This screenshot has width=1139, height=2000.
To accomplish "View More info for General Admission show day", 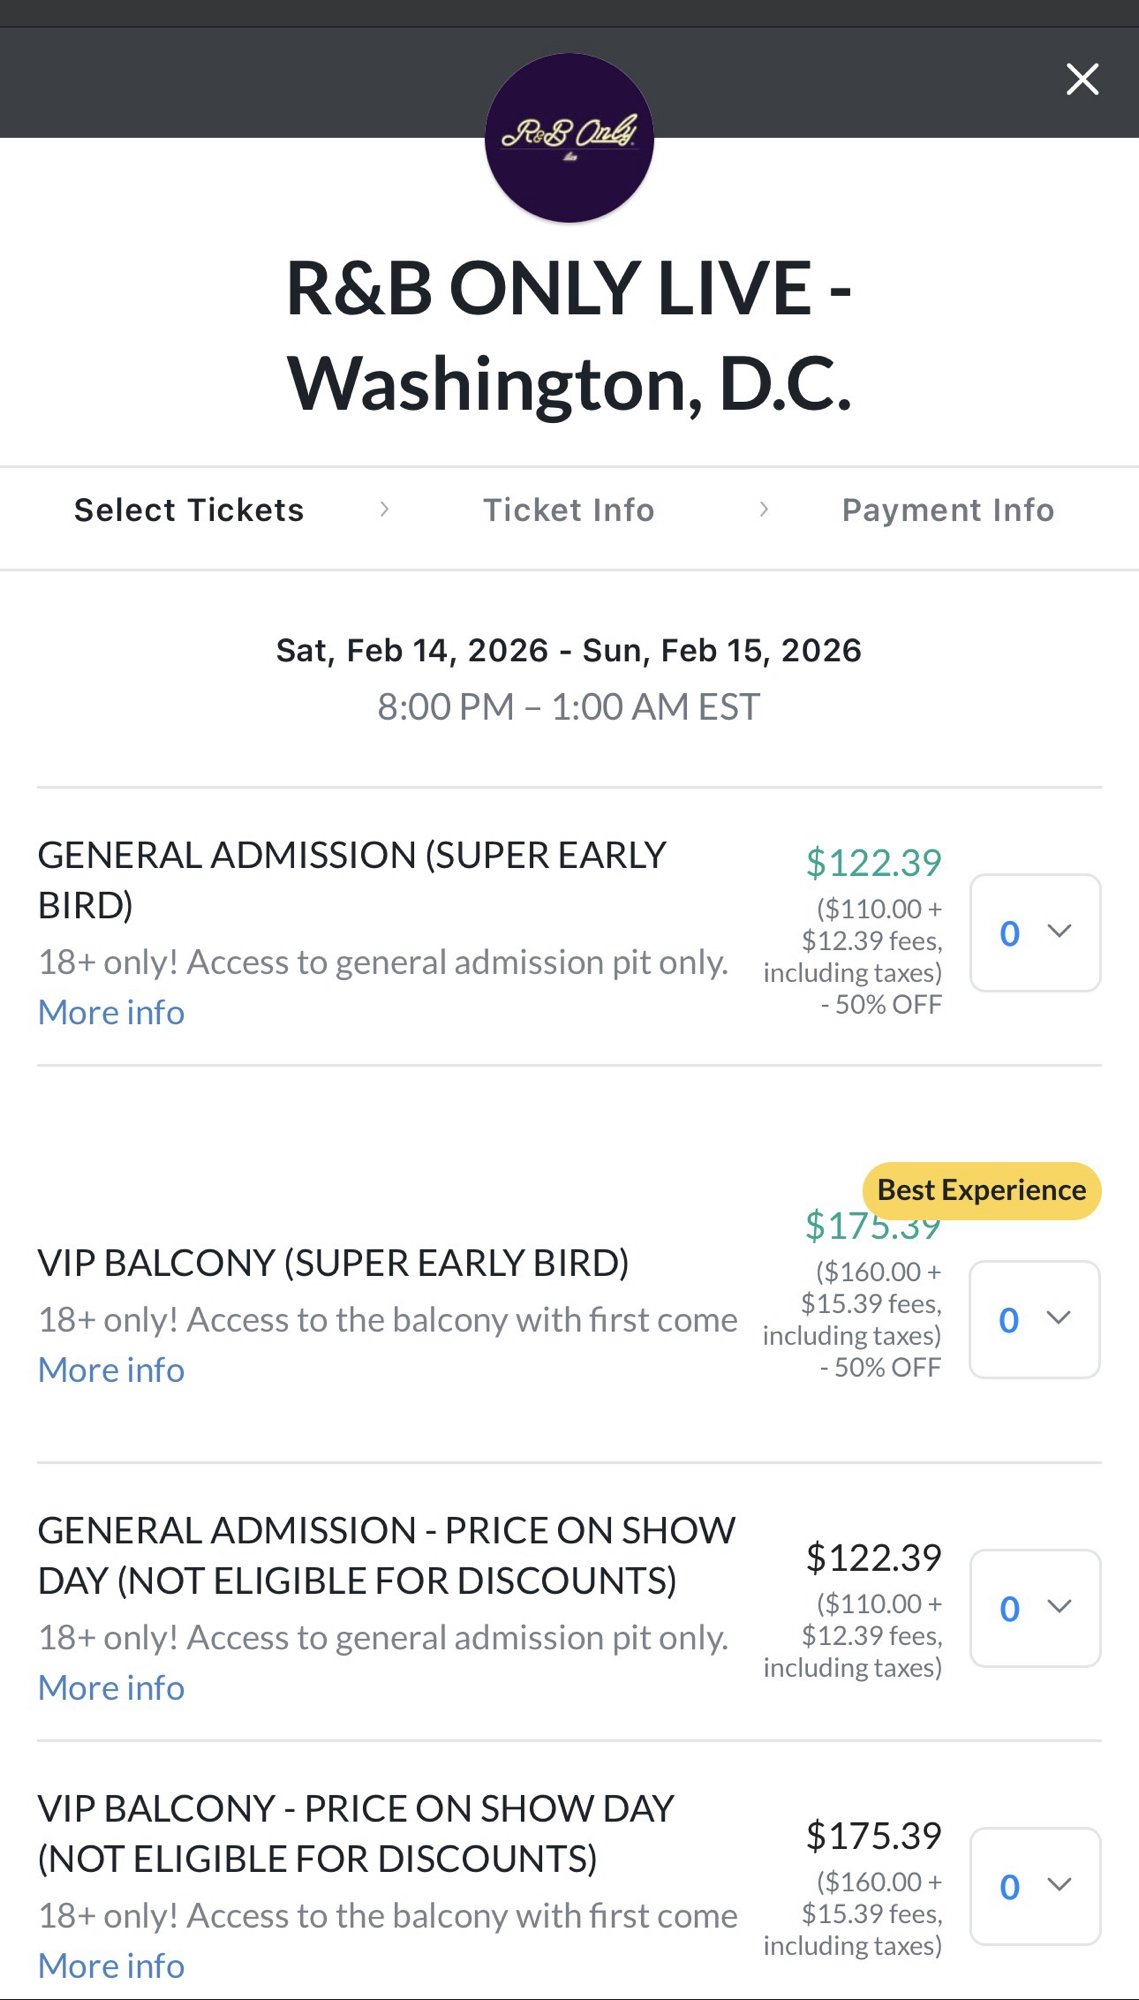I will tap(111, 1688).
